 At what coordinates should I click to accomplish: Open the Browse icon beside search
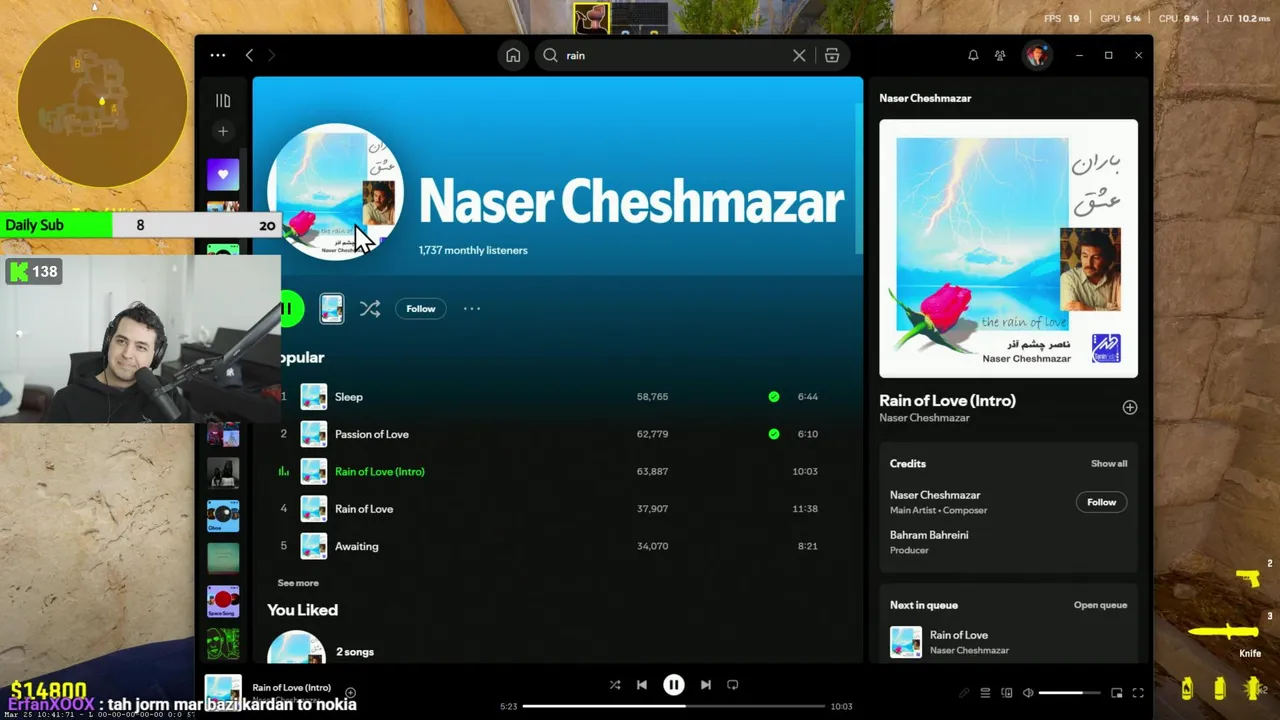click(832, 56)
